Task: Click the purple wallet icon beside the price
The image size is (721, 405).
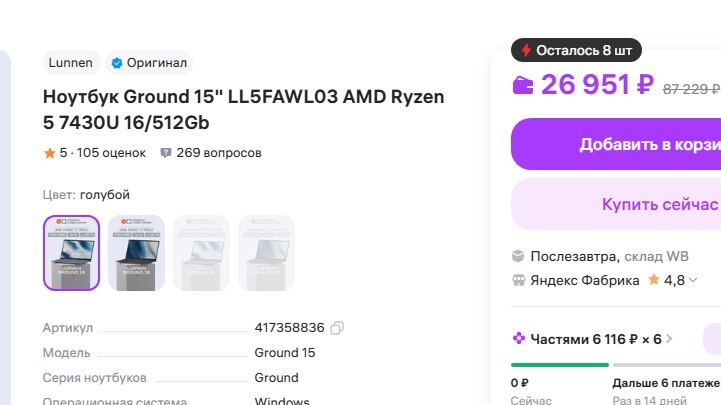Action: (x=523, y=86)
